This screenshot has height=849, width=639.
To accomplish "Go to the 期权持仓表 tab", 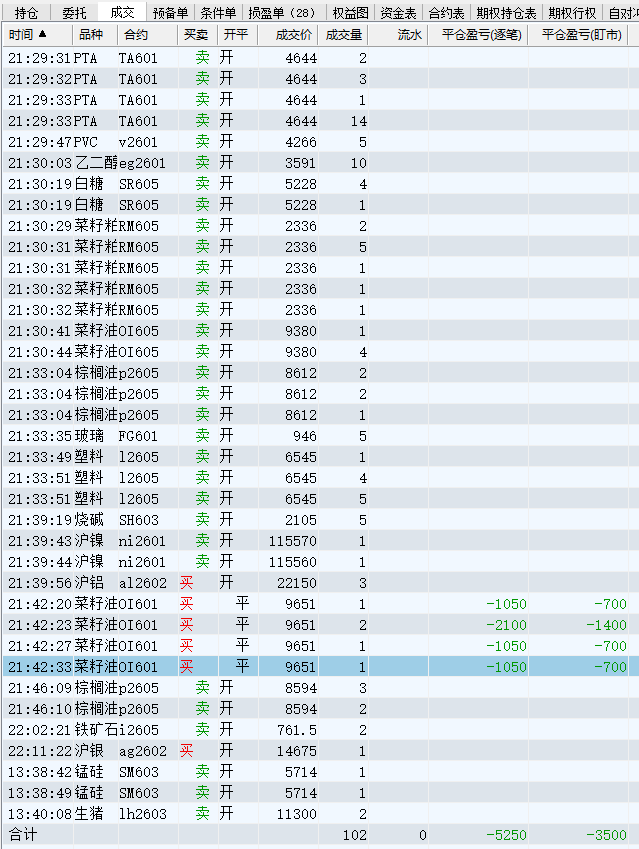I will click(506, 13).
